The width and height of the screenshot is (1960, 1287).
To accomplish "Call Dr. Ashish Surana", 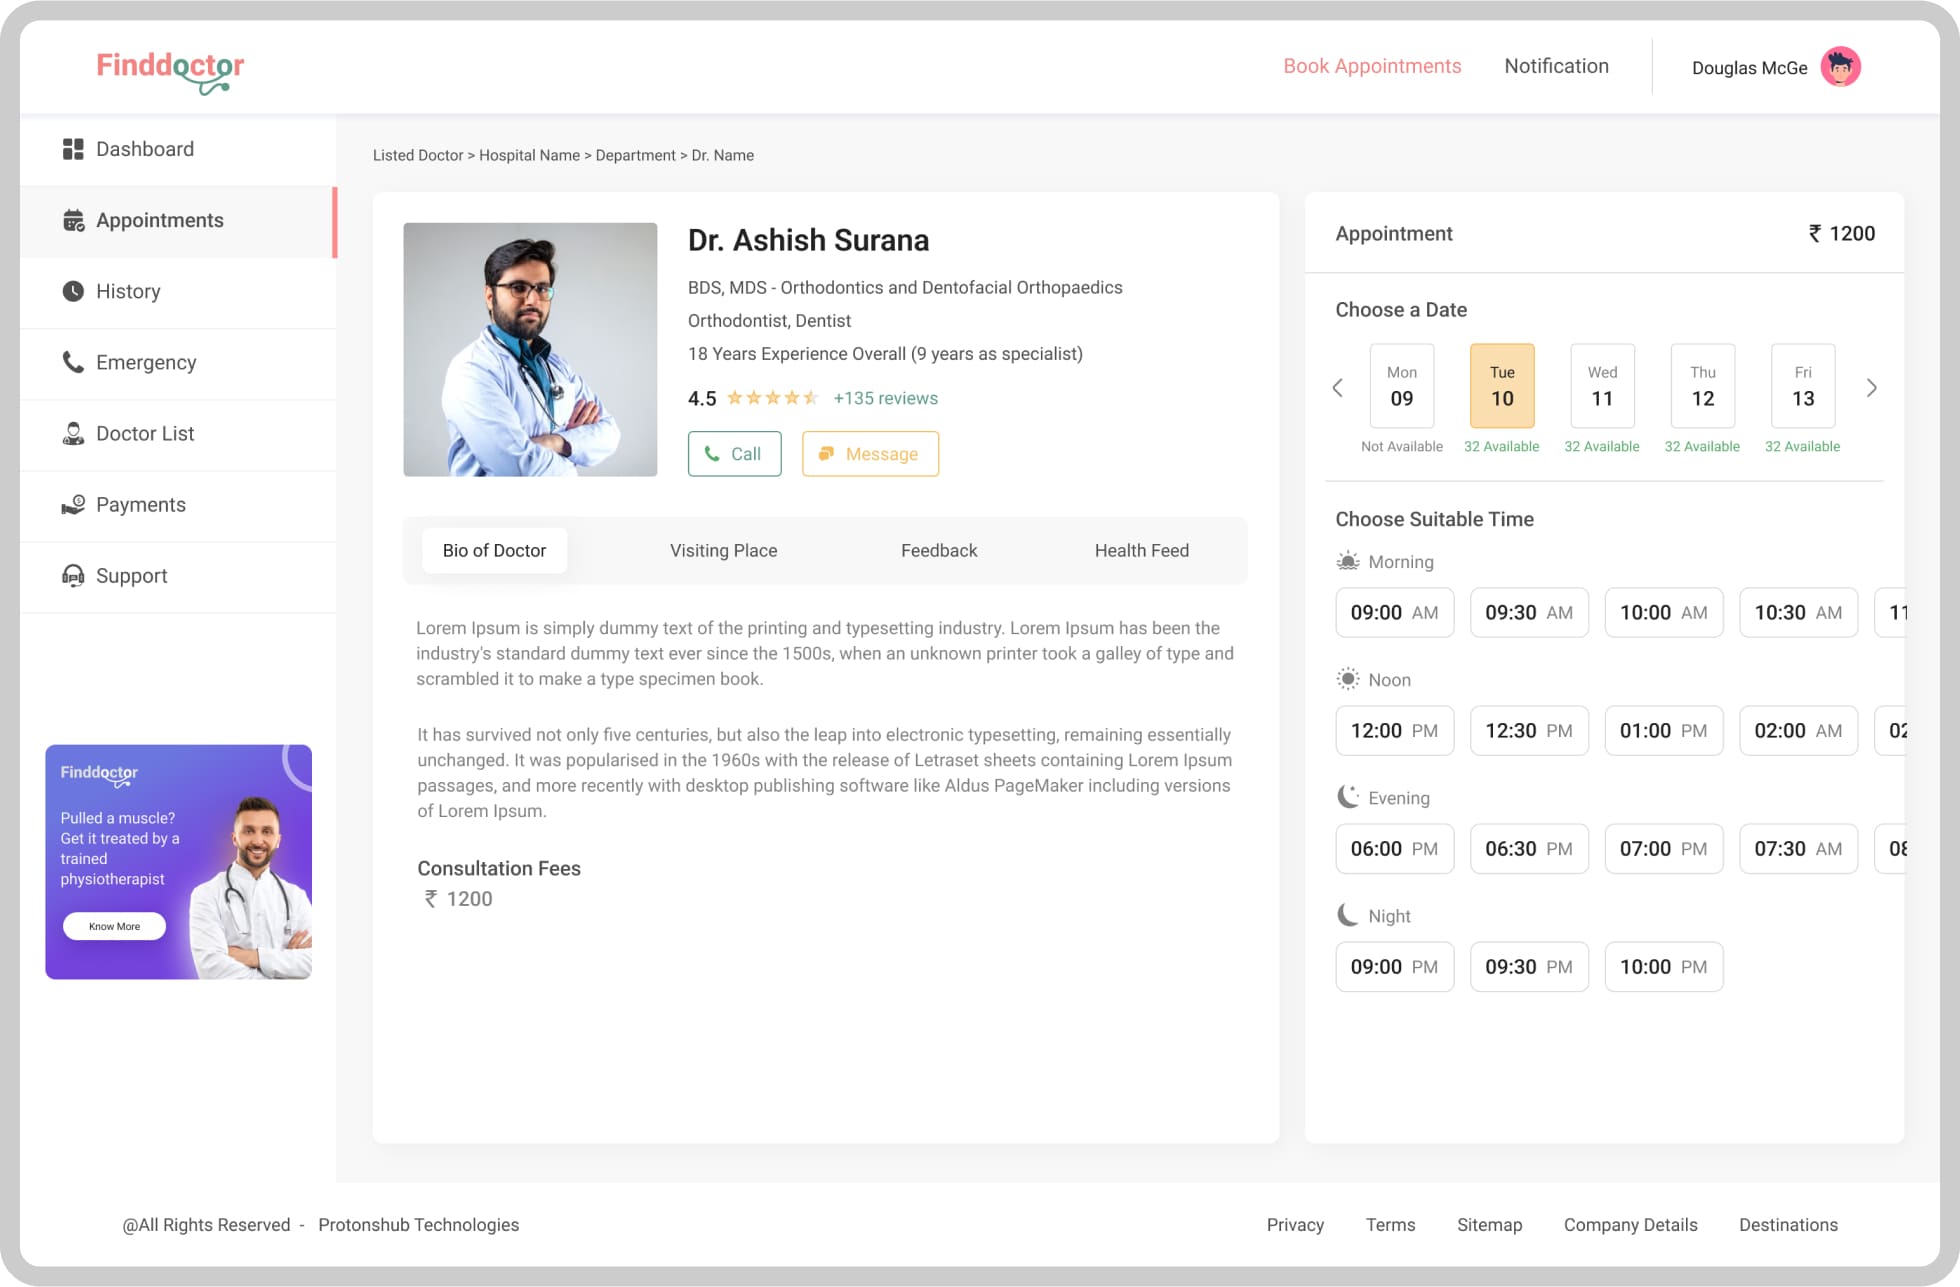I will click(734, 454).
